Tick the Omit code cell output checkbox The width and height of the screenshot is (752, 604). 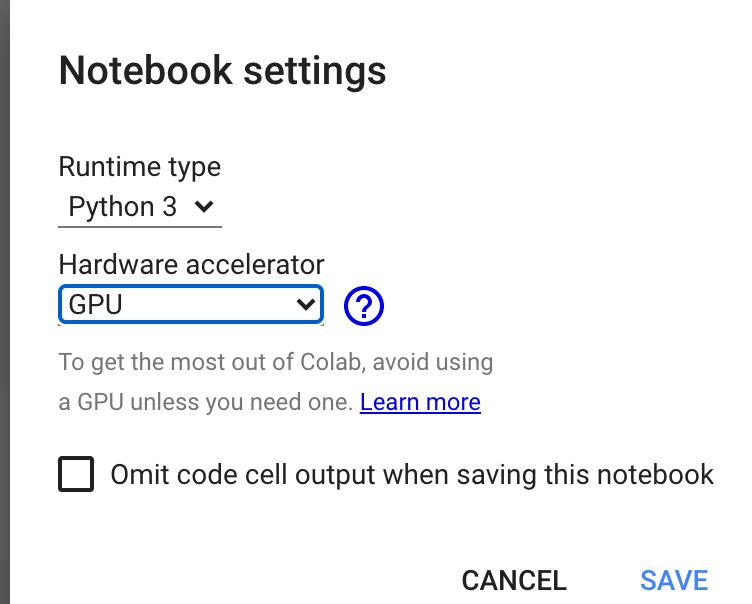point(76,474)
